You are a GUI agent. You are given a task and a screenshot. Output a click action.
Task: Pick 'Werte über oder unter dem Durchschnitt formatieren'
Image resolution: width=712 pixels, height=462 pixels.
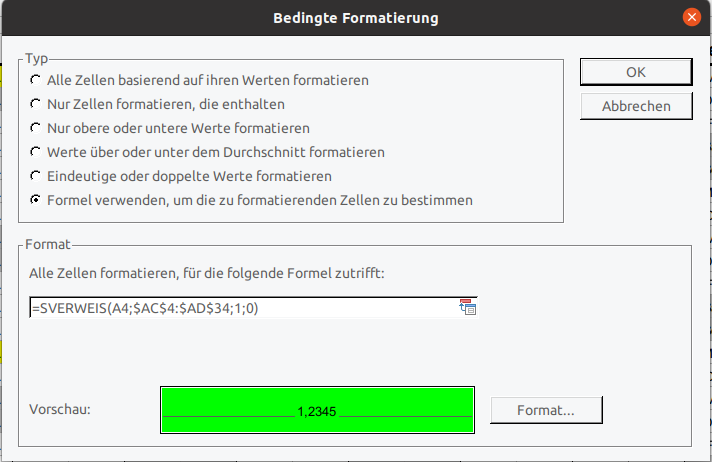tap(37, 152)
